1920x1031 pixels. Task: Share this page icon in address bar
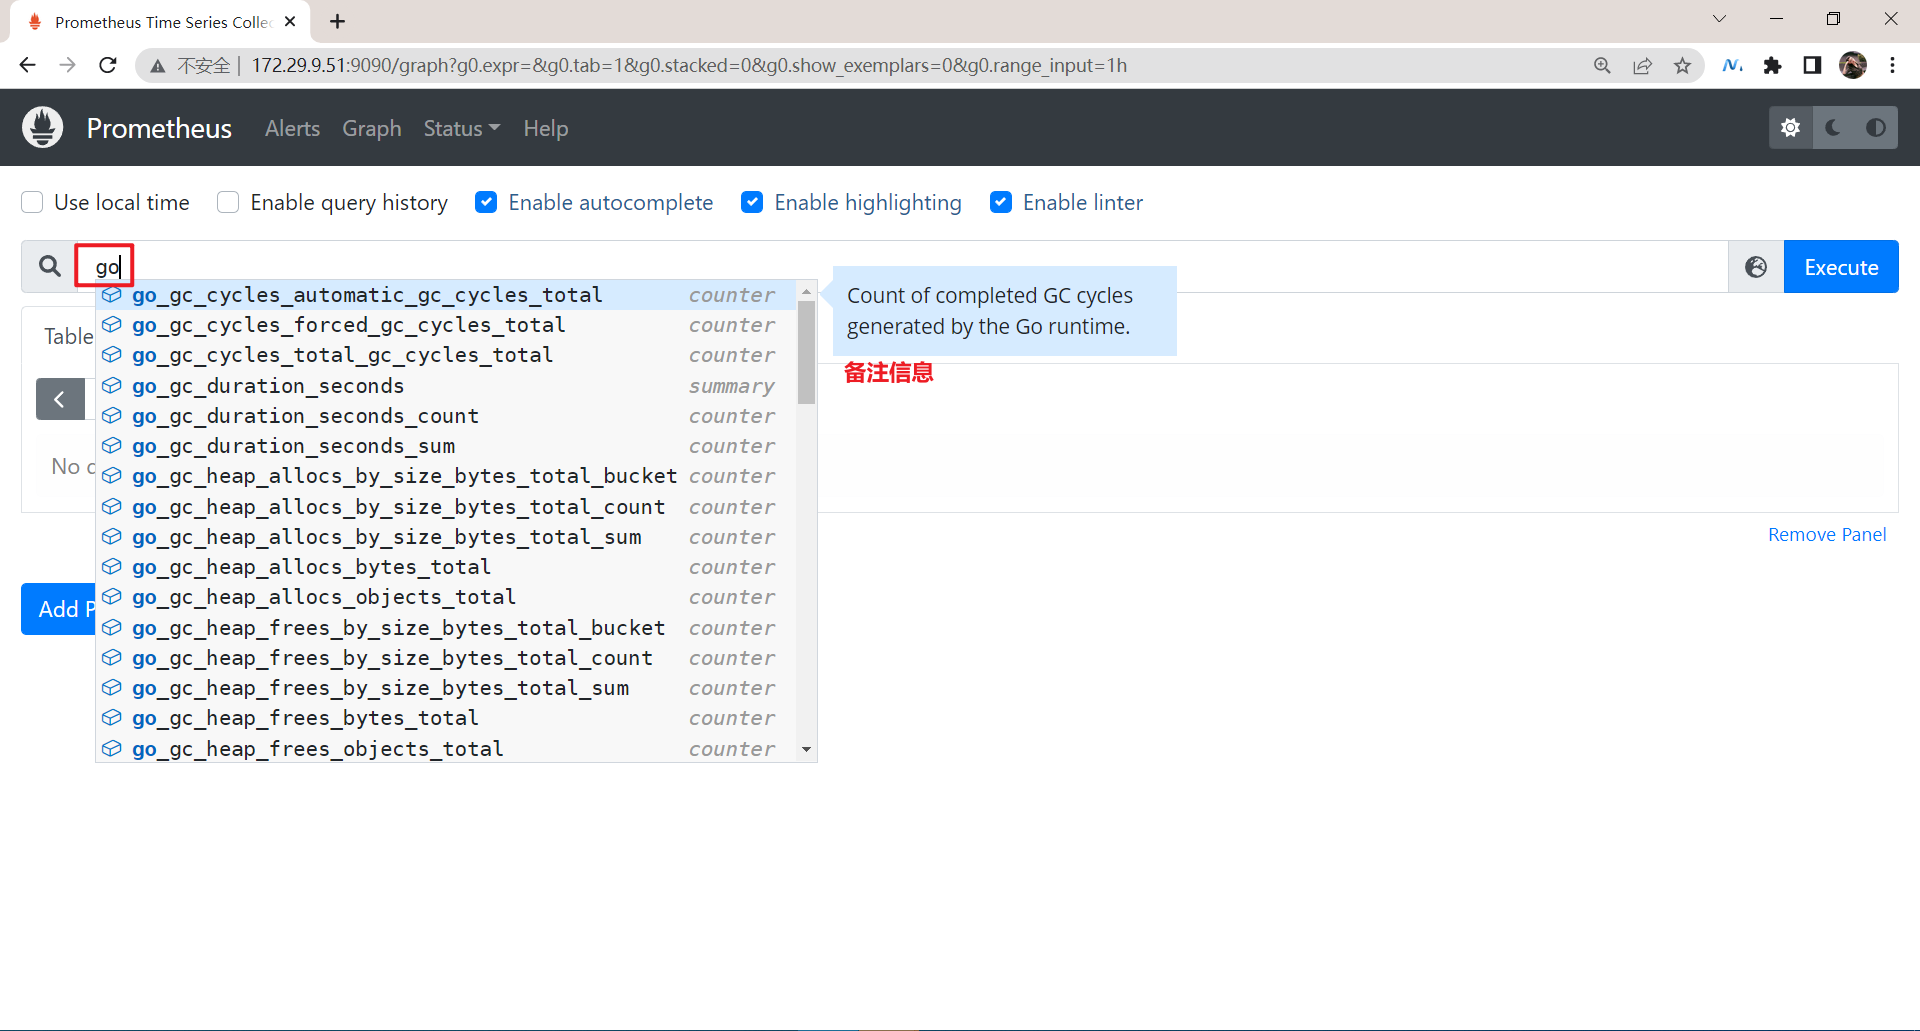click(1642, 65)
